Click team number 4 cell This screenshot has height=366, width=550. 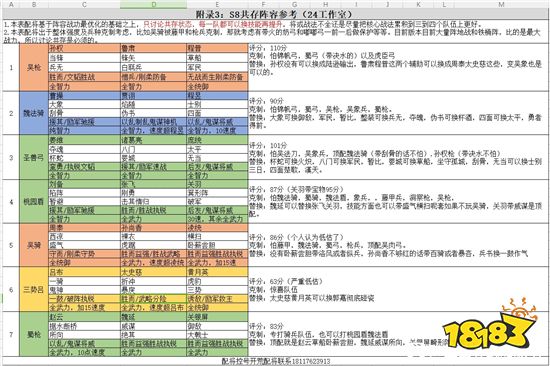pyautogui.click(x=11, y=202)
